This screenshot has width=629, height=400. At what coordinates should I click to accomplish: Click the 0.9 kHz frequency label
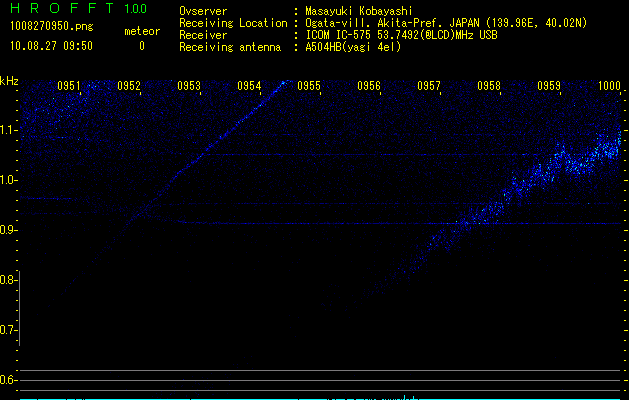(x=9, y=230)
